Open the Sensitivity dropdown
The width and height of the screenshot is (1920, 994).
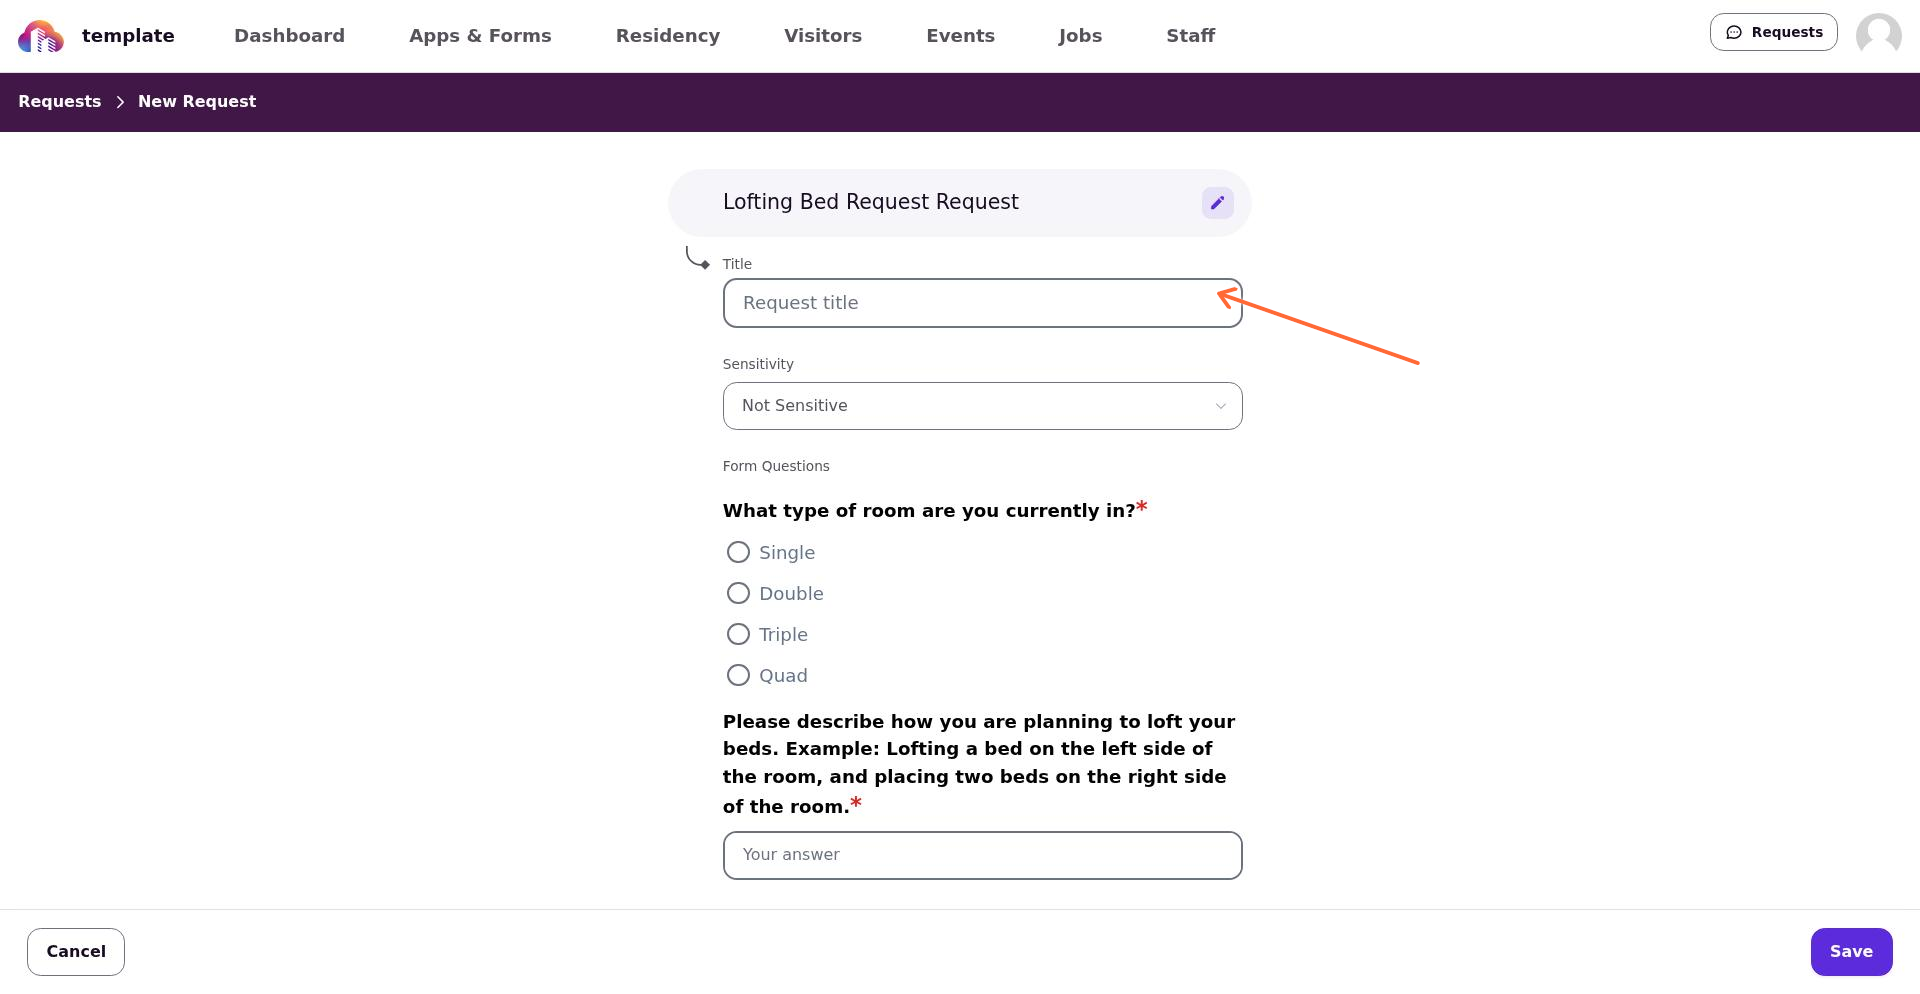point(982,406)
